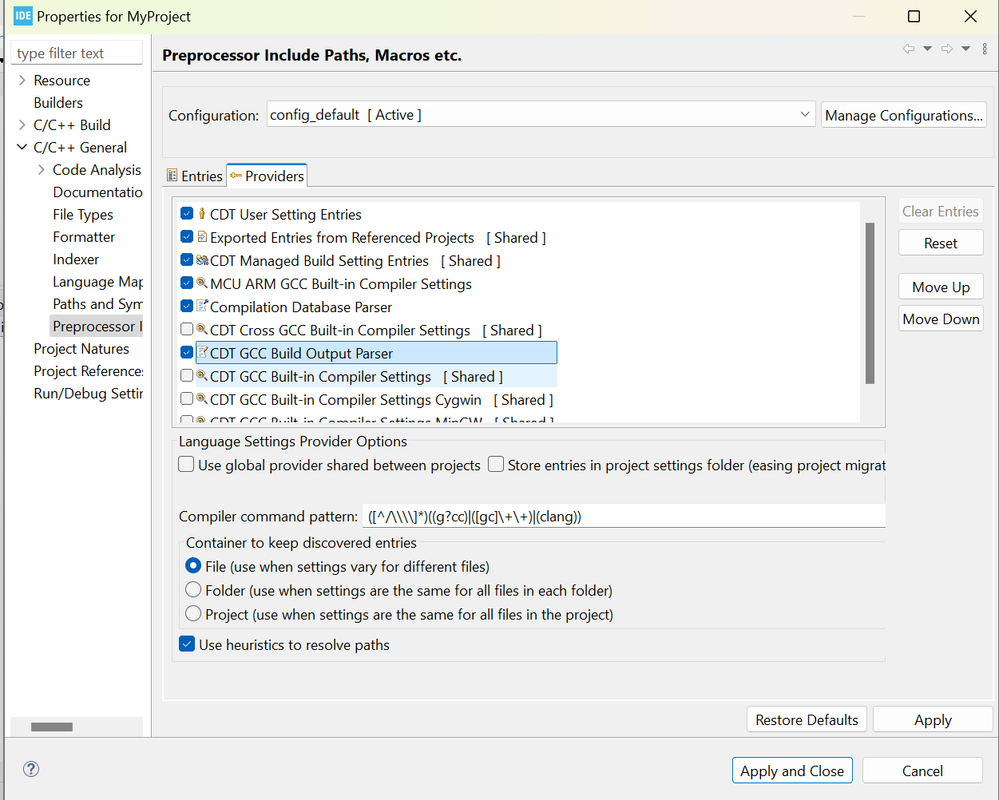The width and height of the screenshot is (999, 800).
Task: Click the Compilation Database Parser icon
Action: tap(202, 307)
